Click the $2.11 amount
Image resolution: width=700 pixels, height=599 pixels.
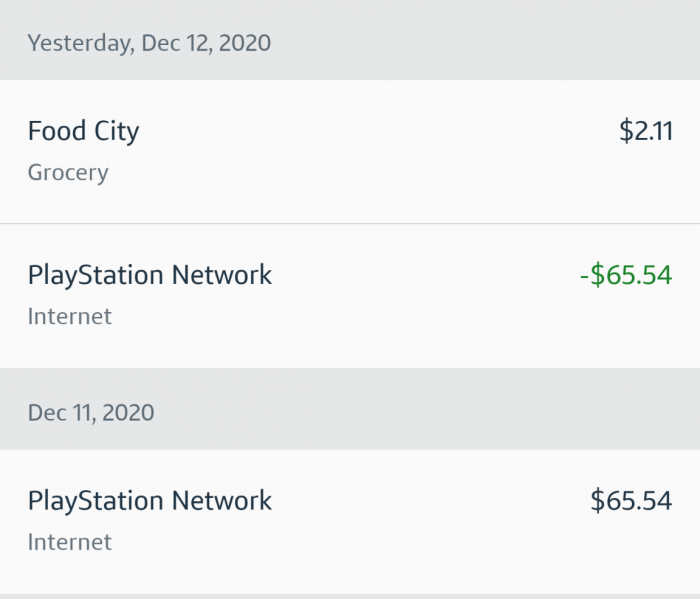[x=645, y=131]
